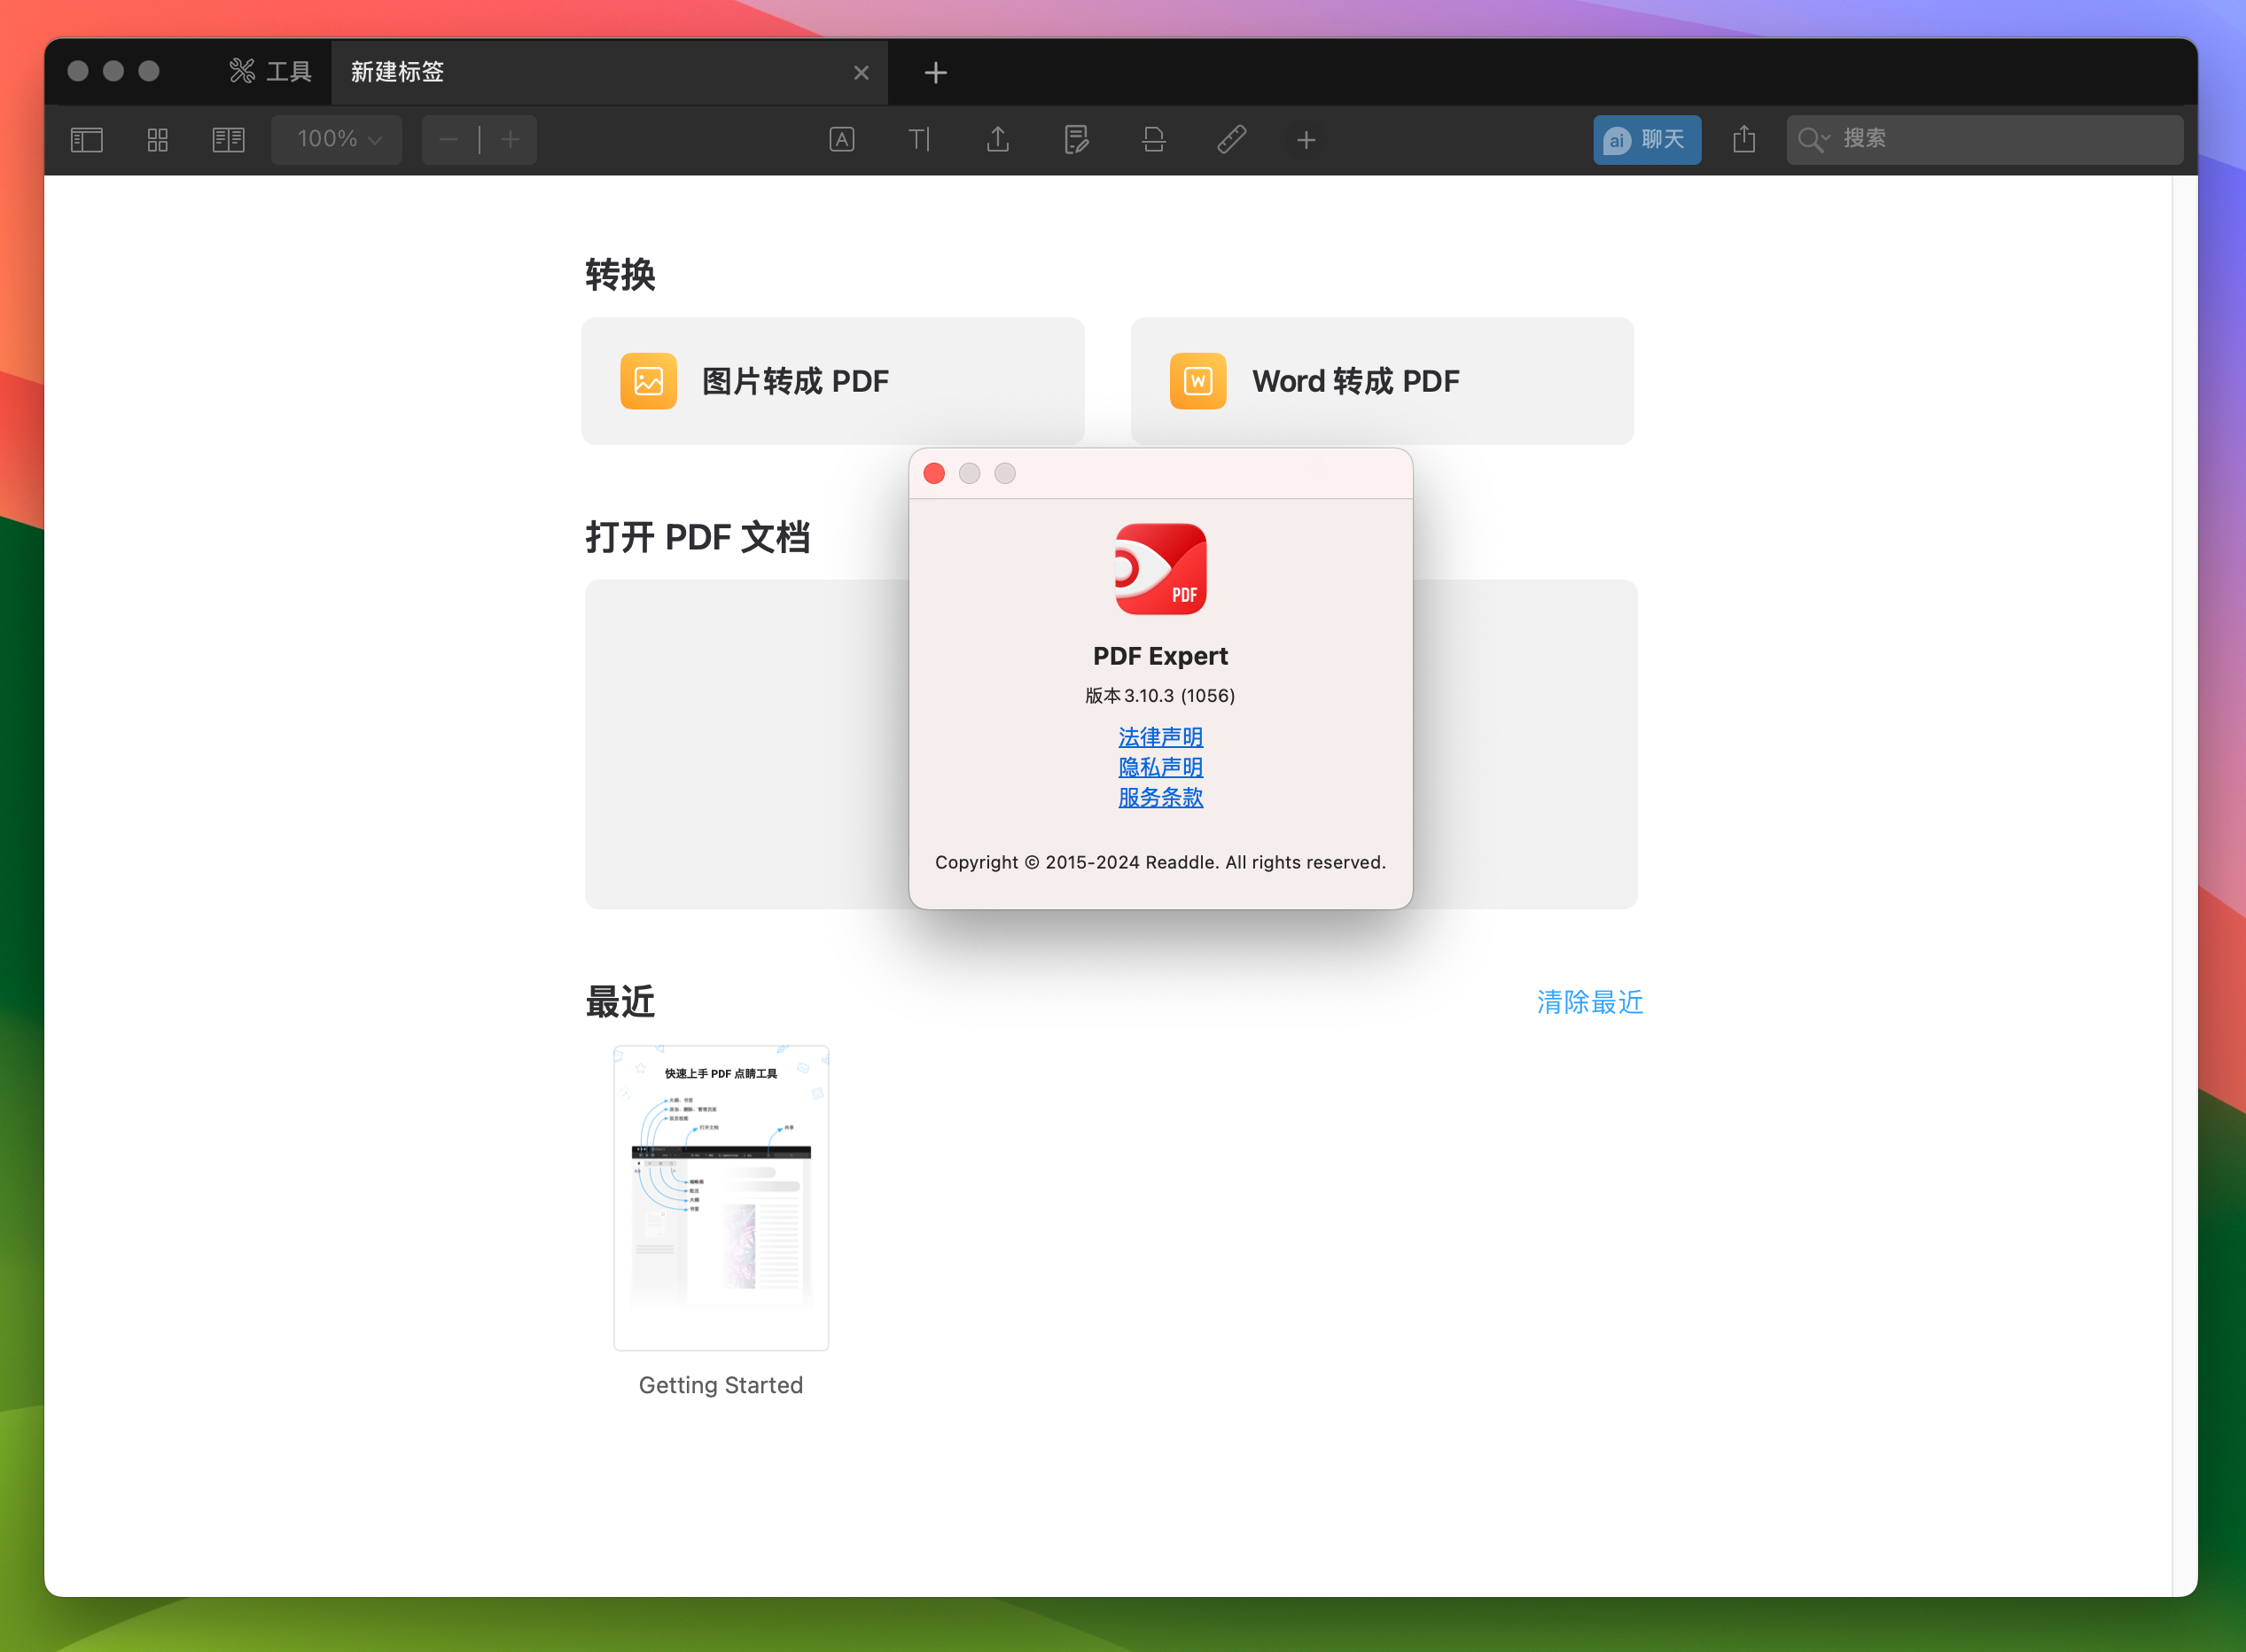Click the 隐私声明 privacy policy link
Image resolution: width=2246 pixels, height=1652 pixels.
point(1158,768)
